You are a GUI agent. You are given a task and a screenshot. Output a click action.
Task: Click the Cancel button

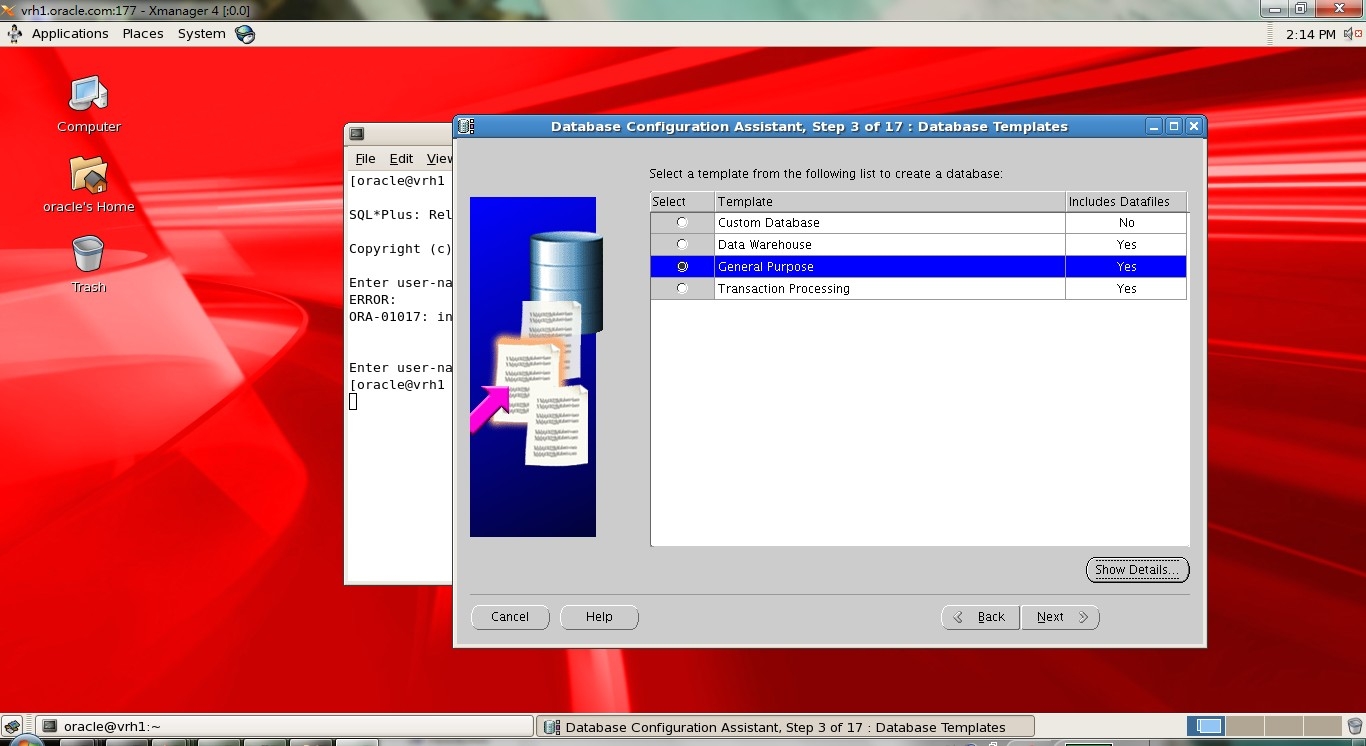pos(510,617)
